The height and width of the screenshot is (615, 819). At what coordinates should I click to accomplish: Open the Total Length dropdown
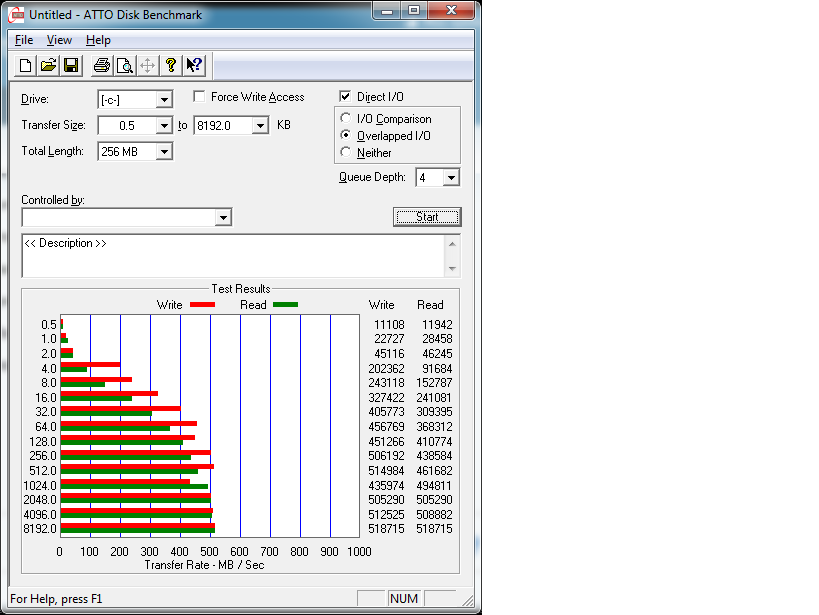click(164, 152)
